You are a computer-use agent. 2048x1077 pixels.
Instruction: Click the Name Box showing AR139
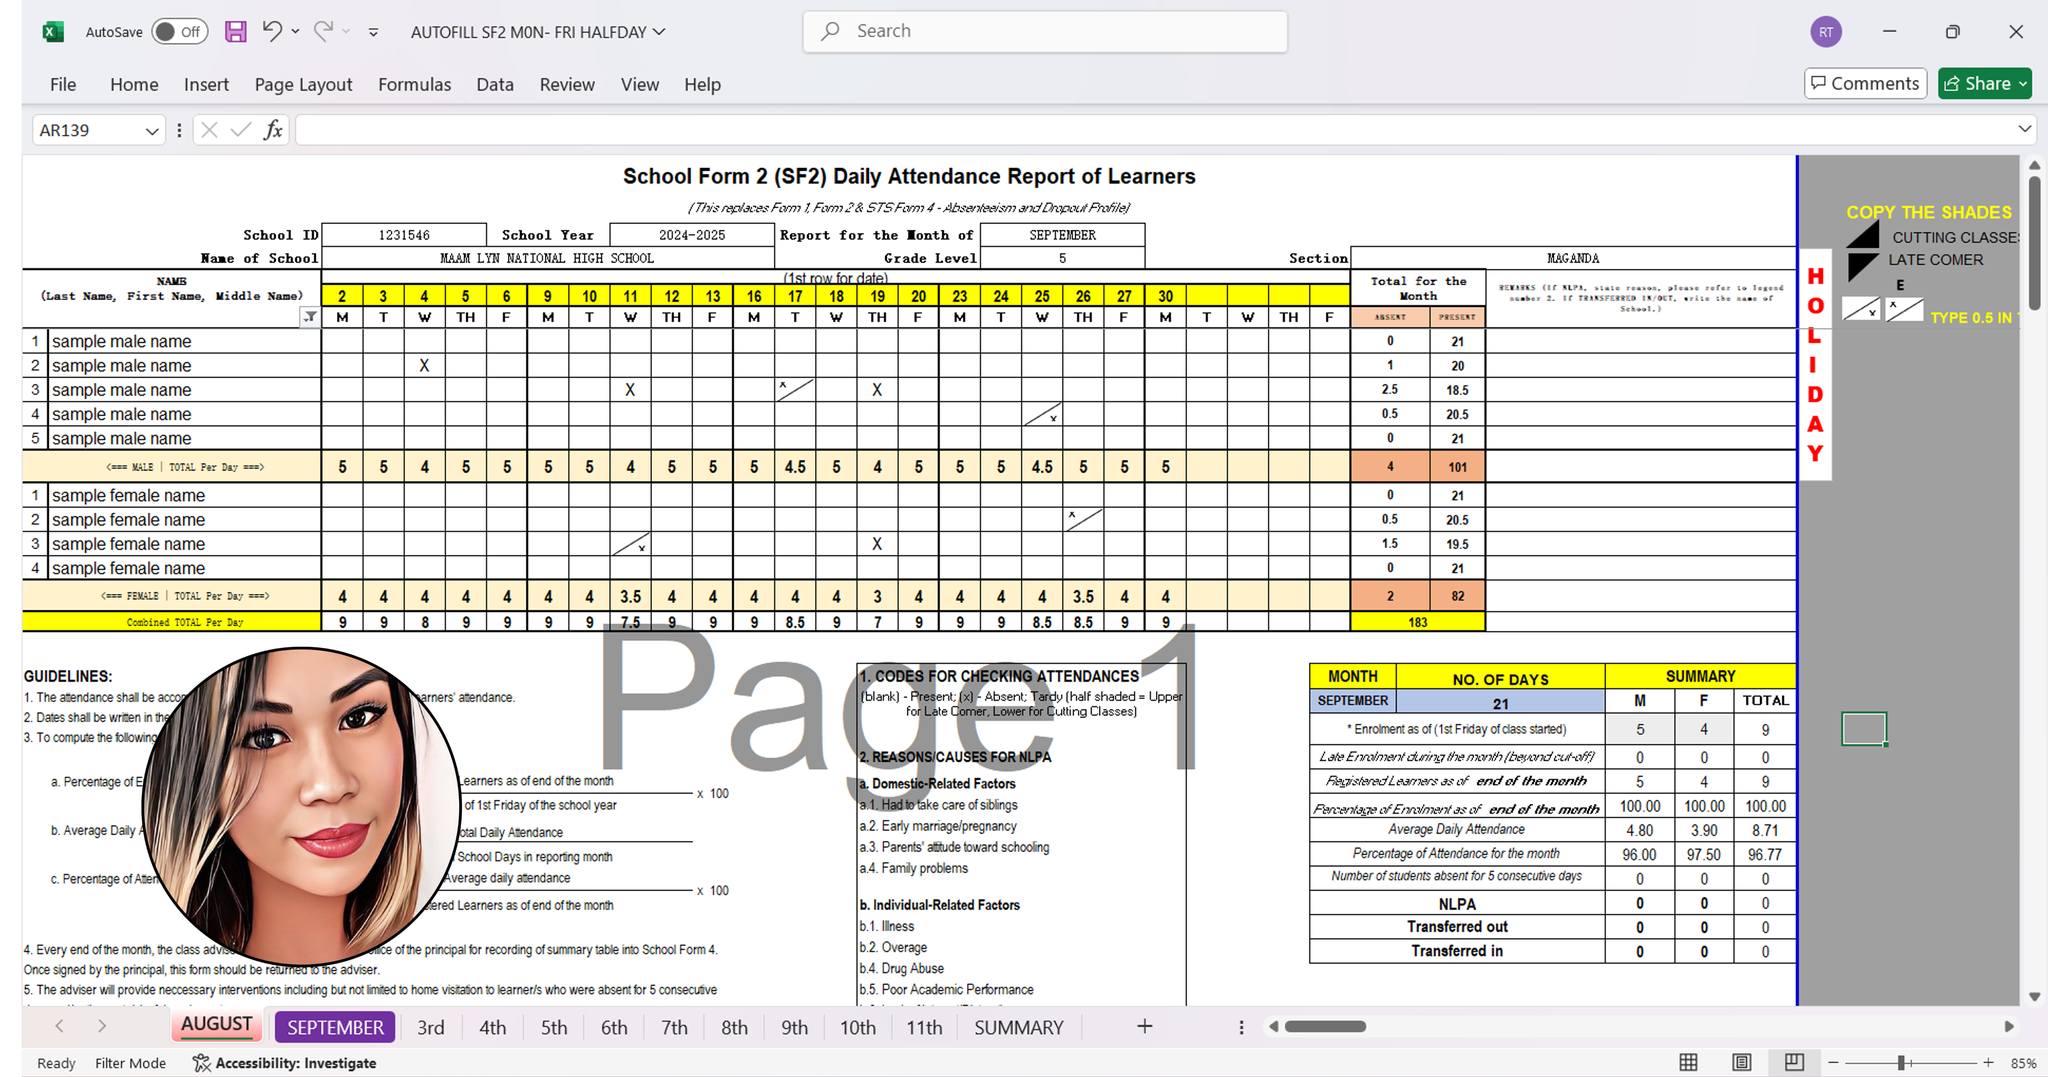(86, 130)
